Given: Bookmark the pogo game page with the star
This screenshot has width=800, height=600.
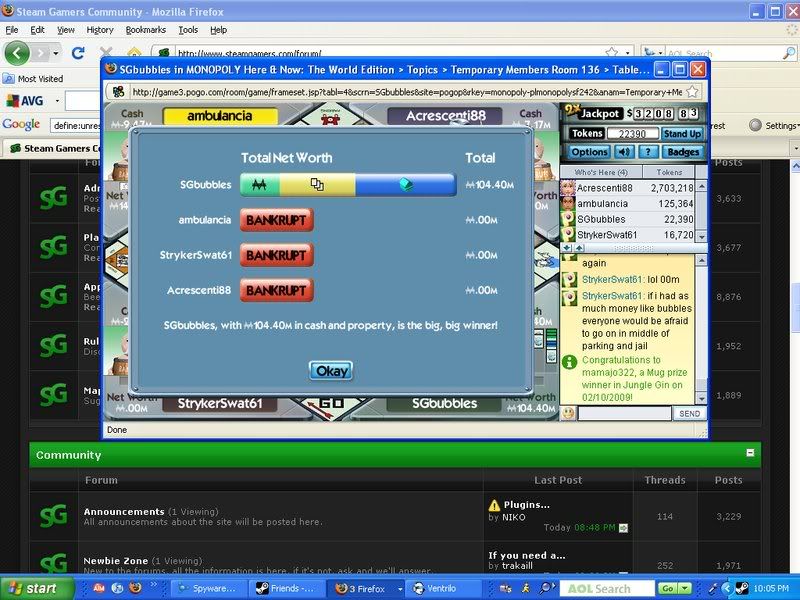Looking at the screenshot, I should 692,92.
